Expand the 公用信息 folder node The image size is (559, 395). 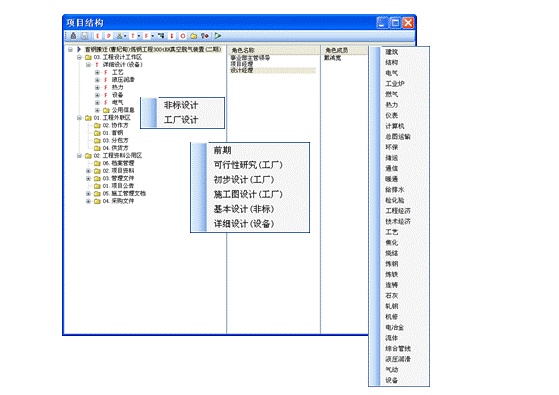97,110
